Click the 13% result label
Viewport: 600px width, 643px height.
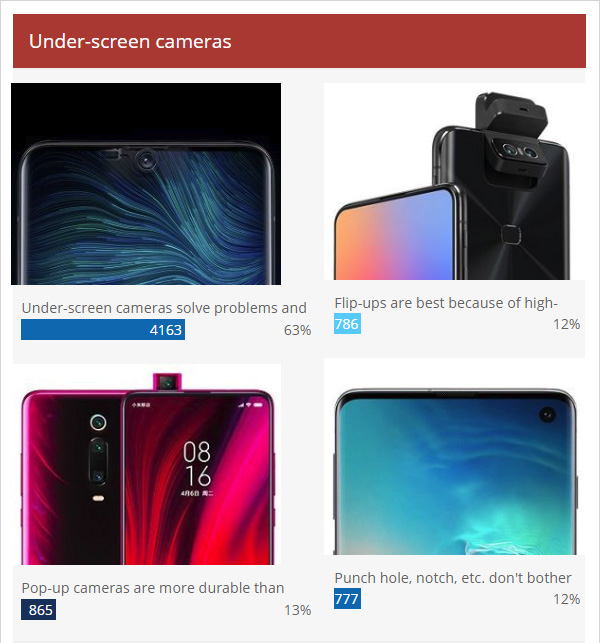[297, 610]
